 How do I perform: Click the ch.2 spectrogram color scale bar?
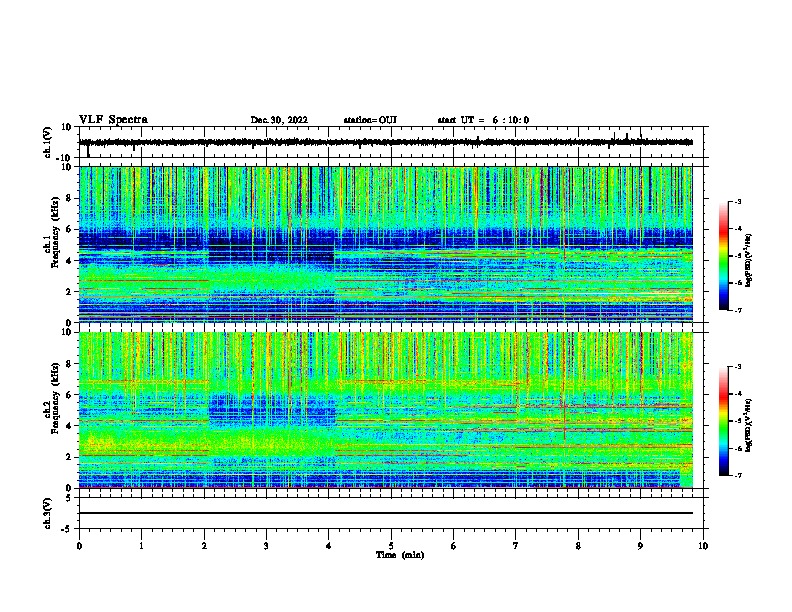[x=724, y=421]
